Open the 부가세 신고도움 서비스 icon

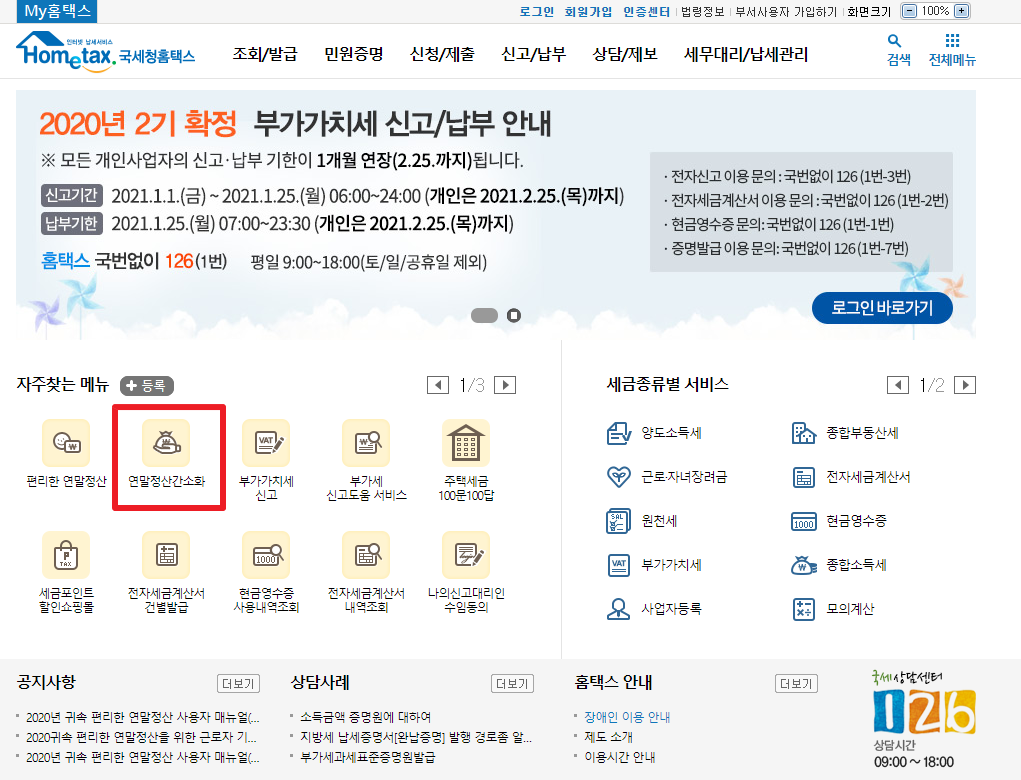(366, 443)
